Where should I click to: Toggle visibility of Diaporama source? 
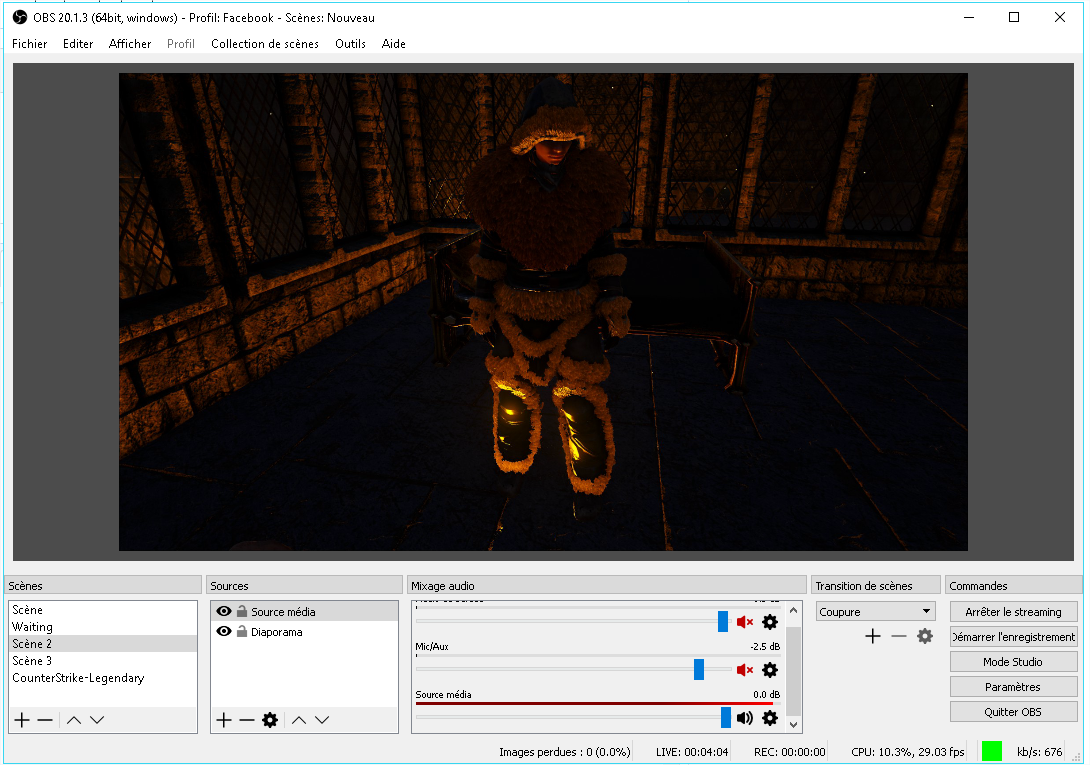224,631
